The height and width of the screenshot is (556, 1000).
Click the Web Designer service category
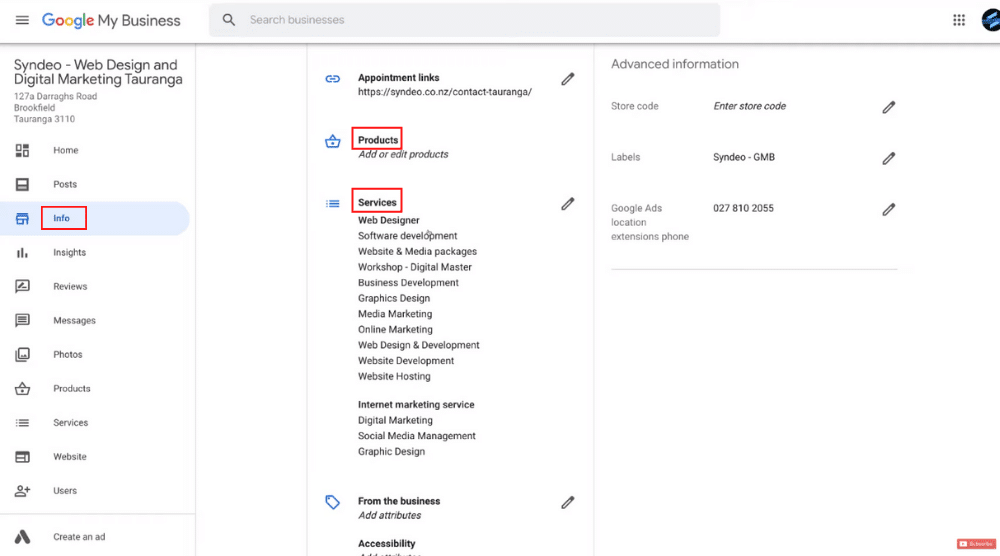pos(388,220)
